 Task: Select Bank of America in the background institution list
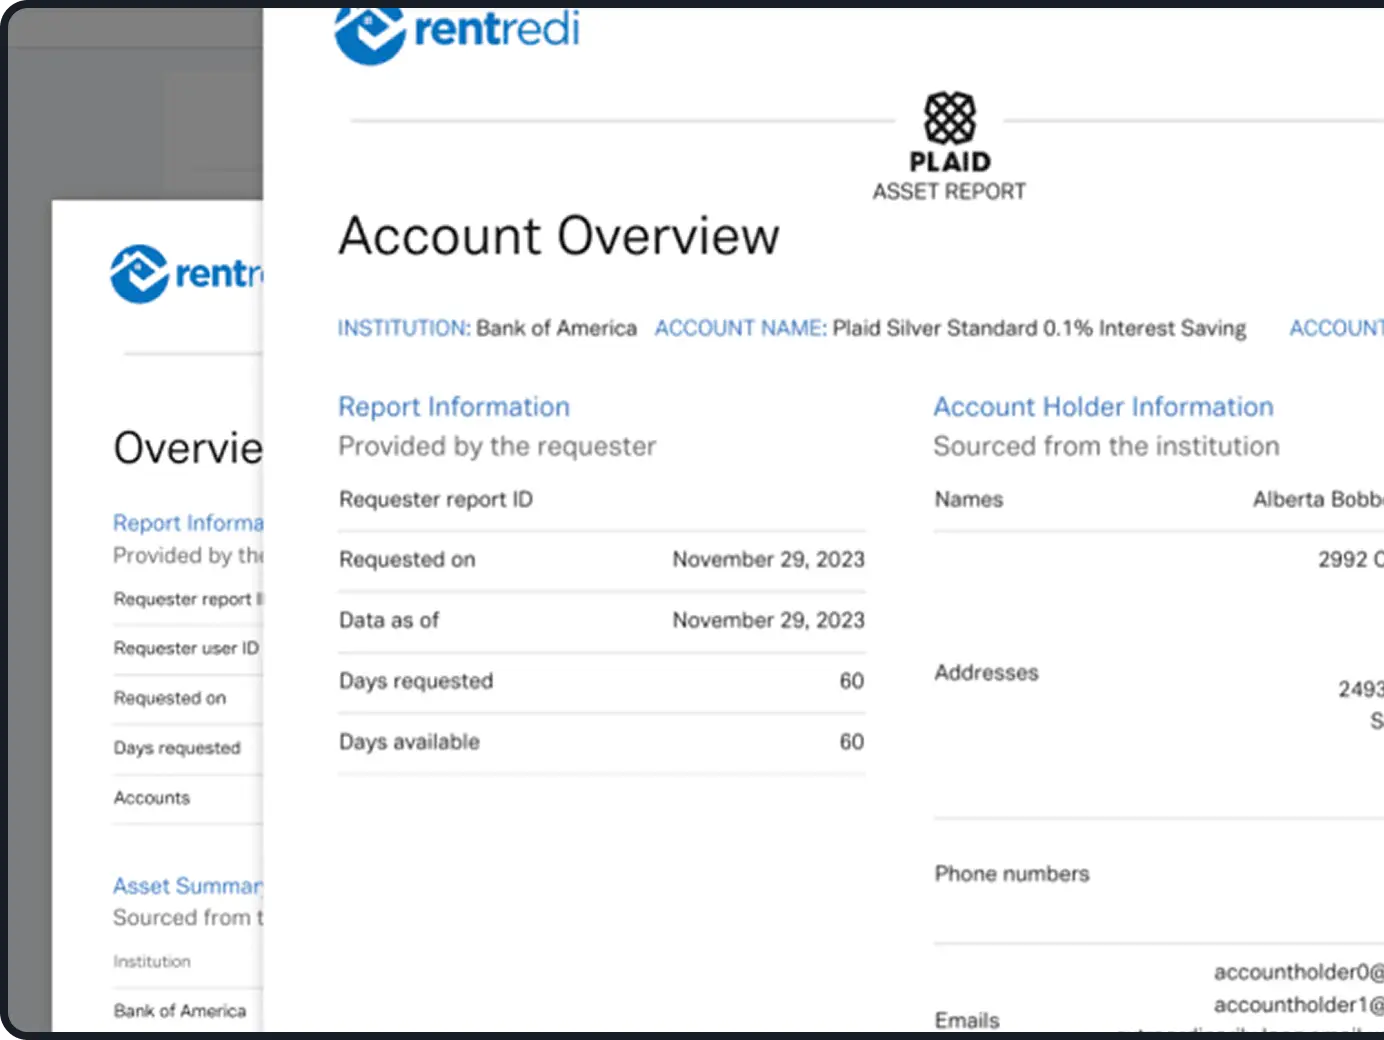click(x=180, y=1011)
